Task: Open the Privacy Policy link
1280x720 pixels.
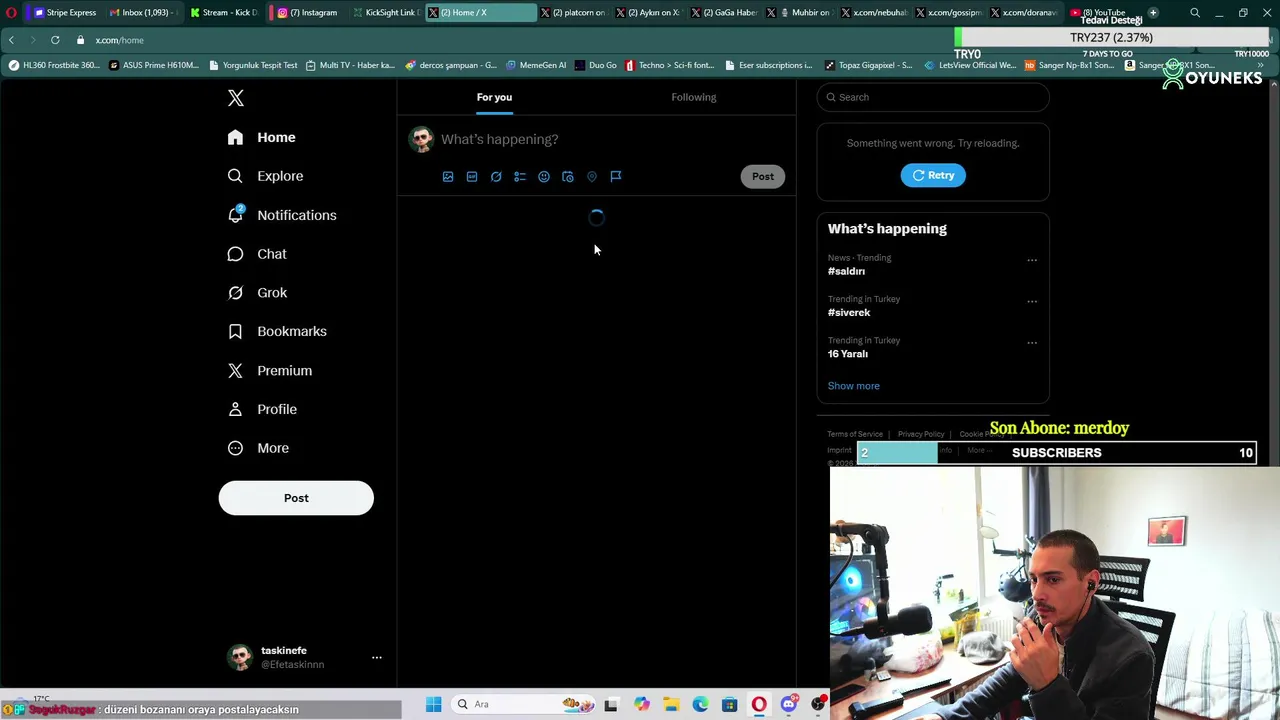Action: pos(921,434)
